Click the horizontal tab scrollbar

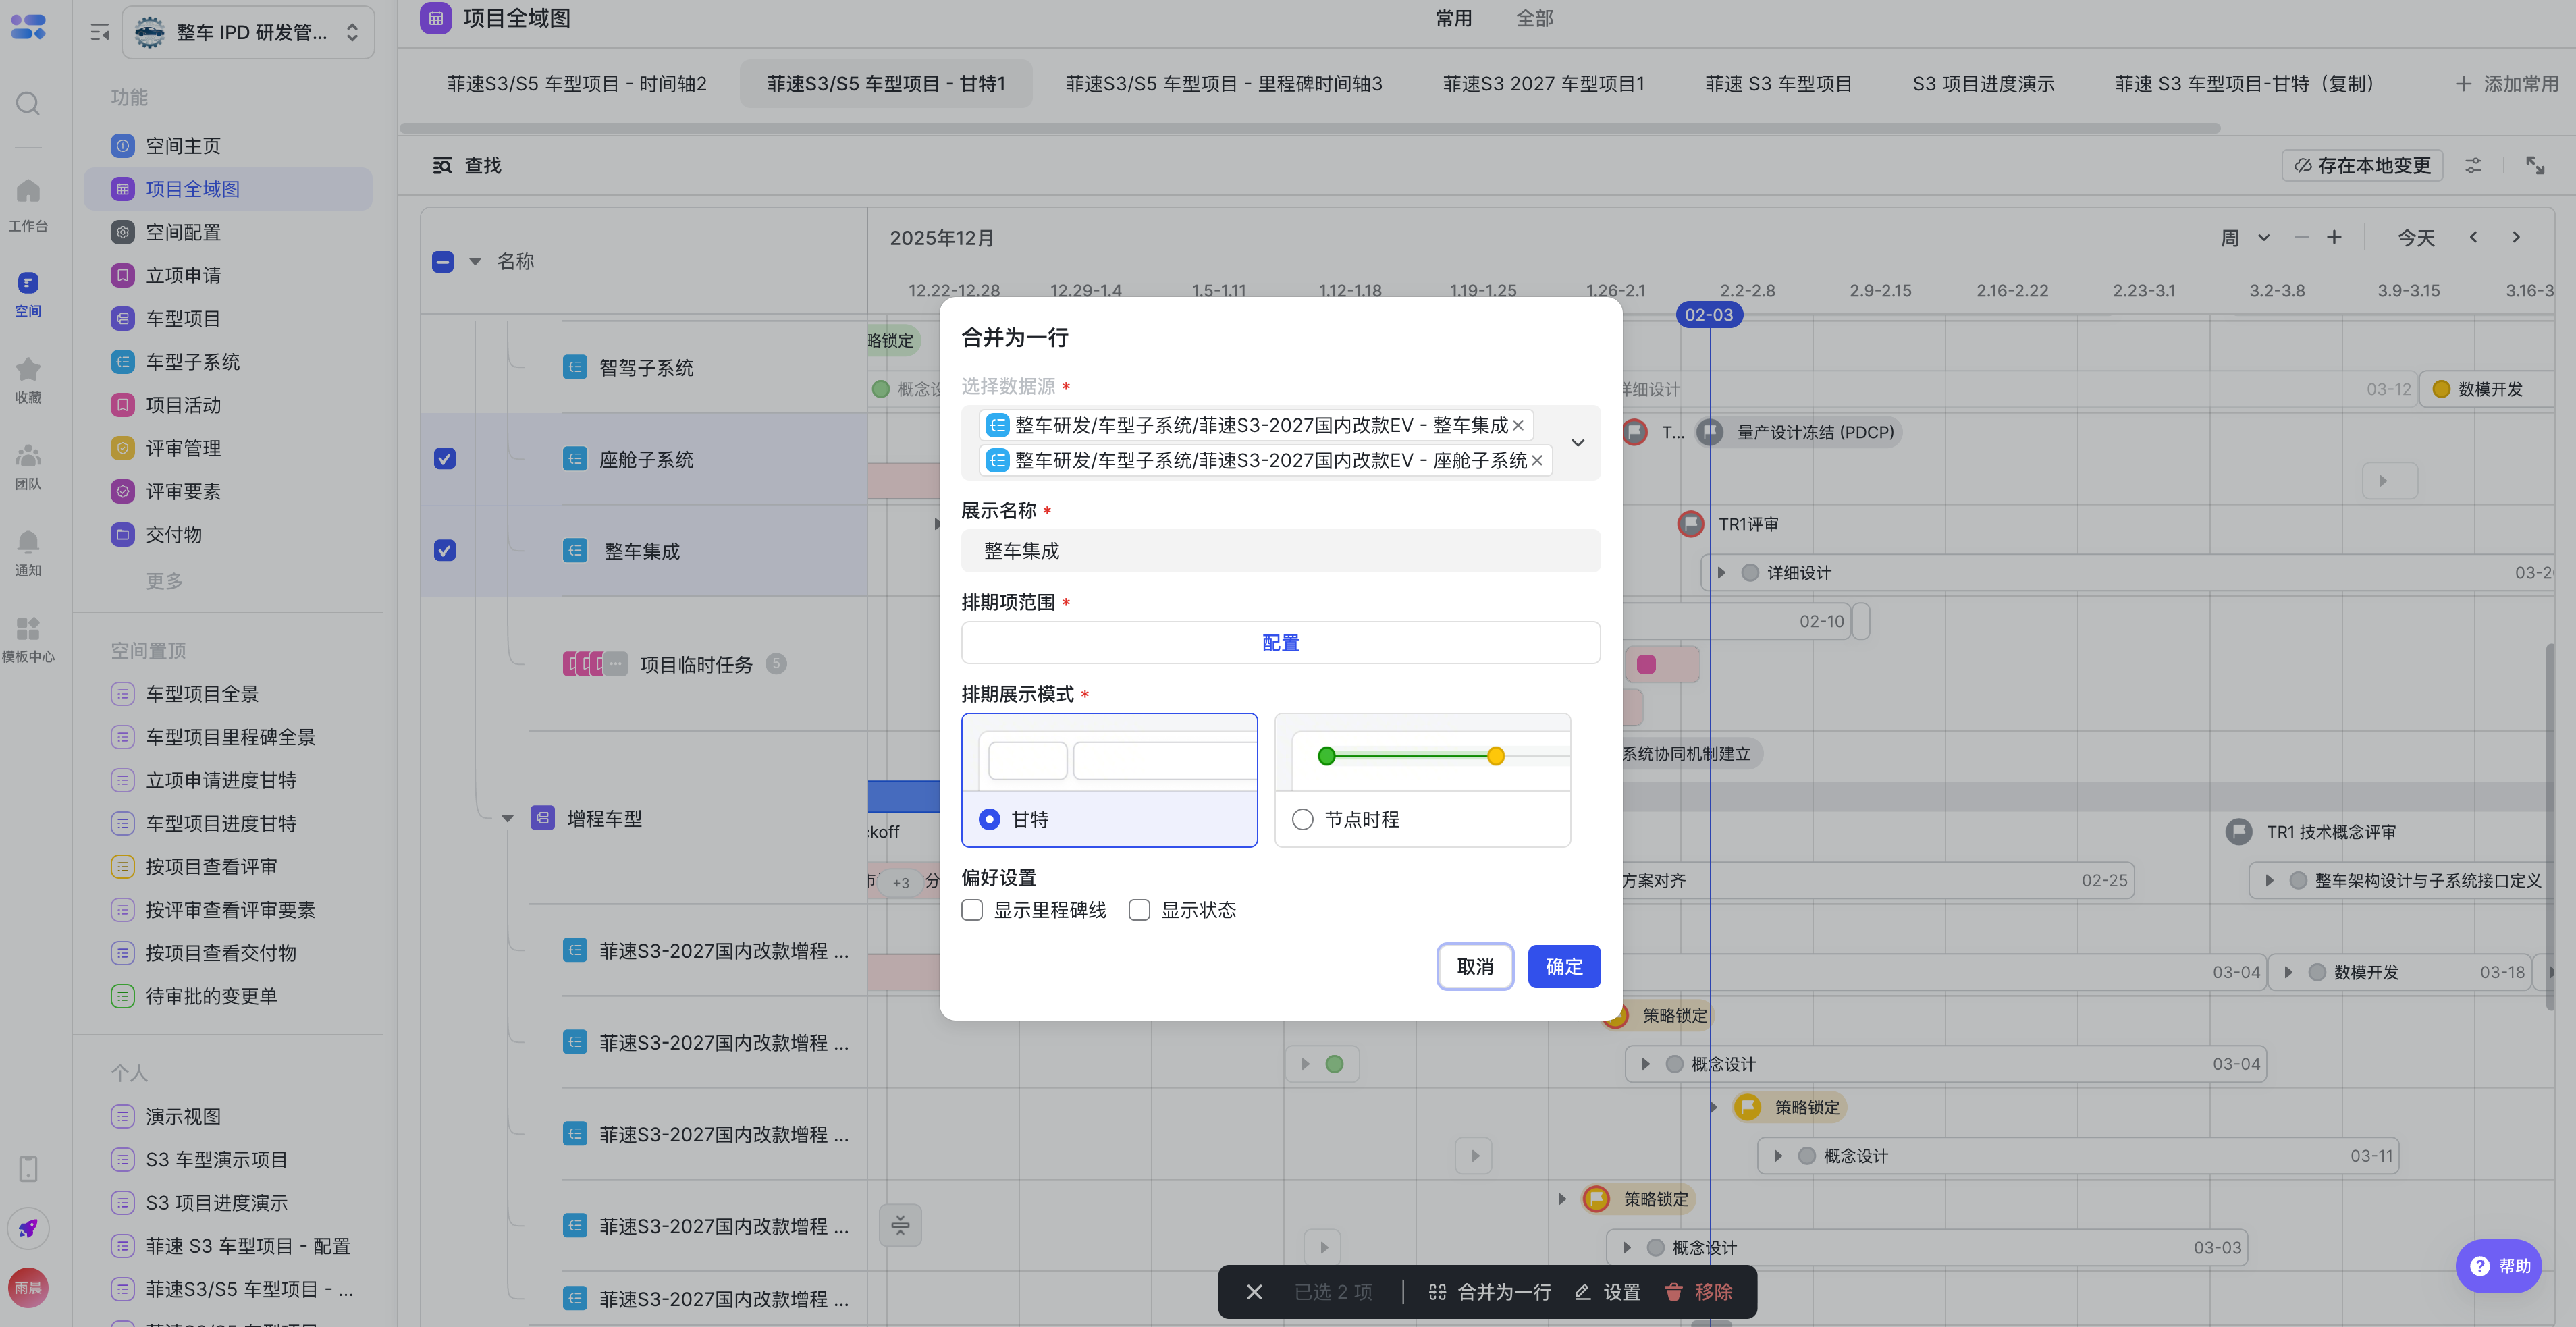(1309, 128)
